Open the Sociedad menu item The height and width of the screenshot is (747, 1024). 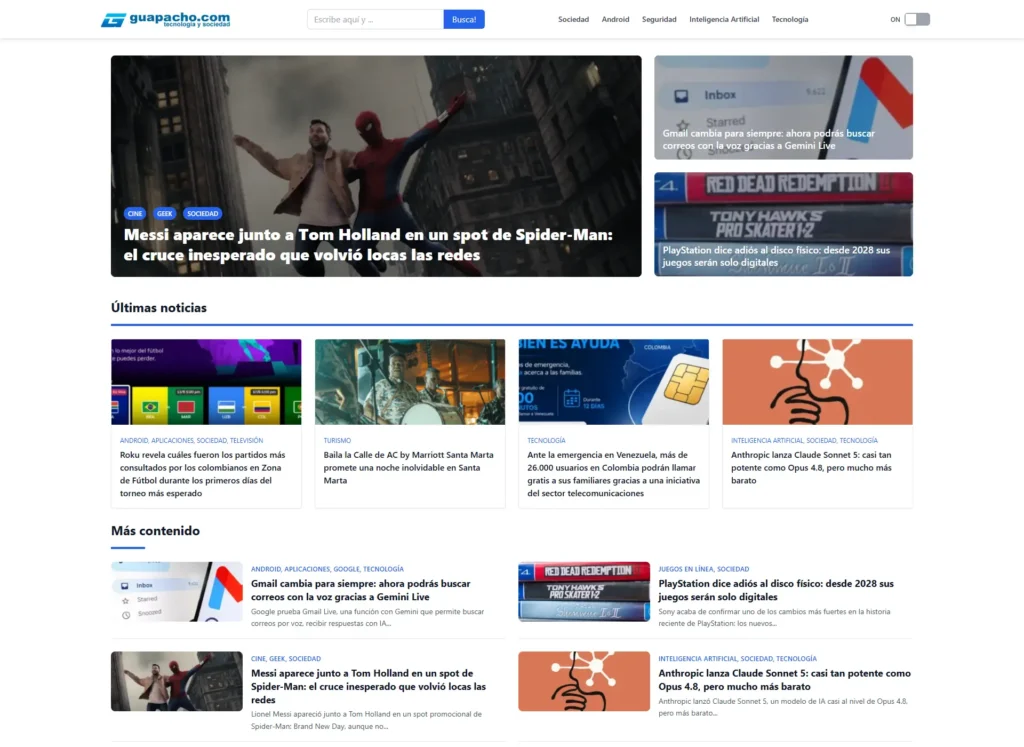[573, 20]
